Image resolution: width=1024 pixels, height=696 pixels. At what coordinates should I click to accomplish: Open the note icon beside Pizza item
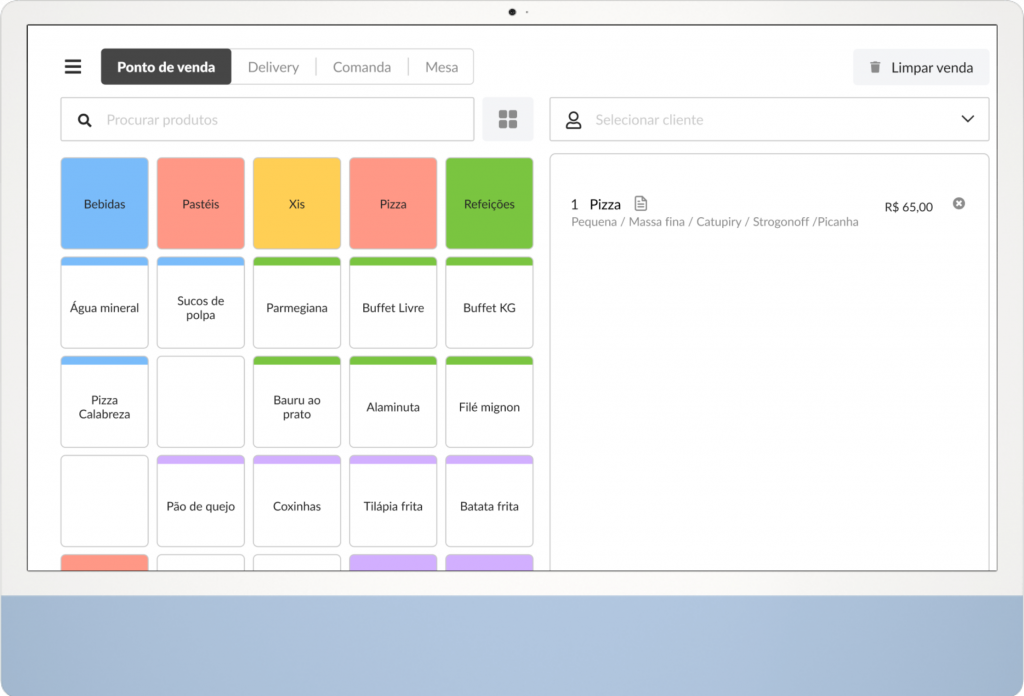641,204
